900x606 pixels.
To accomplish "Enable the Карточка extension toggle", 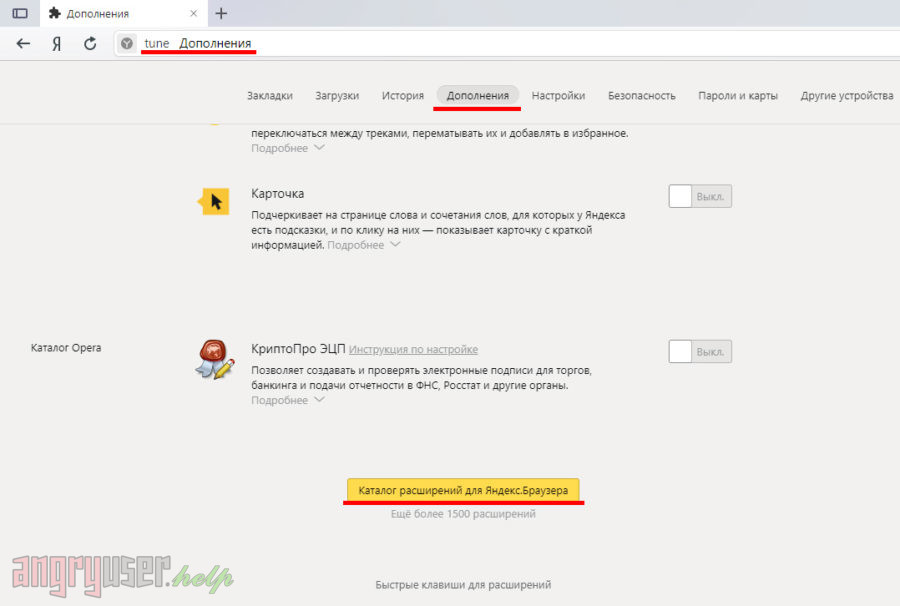I will point(700,196).
